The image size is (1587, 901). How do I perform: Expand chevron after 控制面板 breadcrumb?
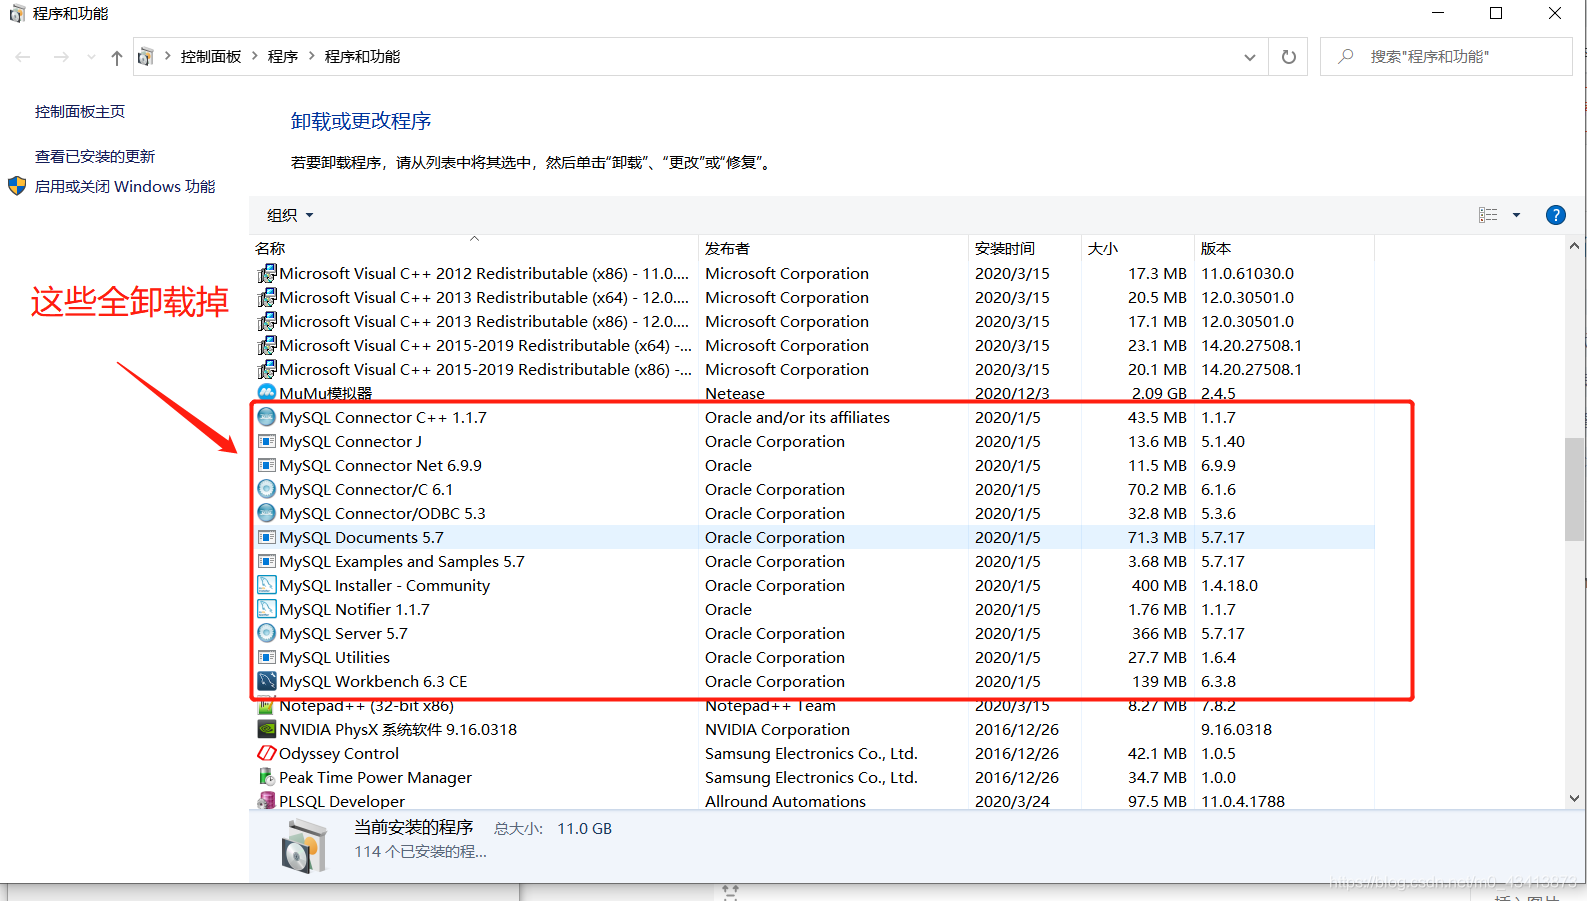click(254, 56)
